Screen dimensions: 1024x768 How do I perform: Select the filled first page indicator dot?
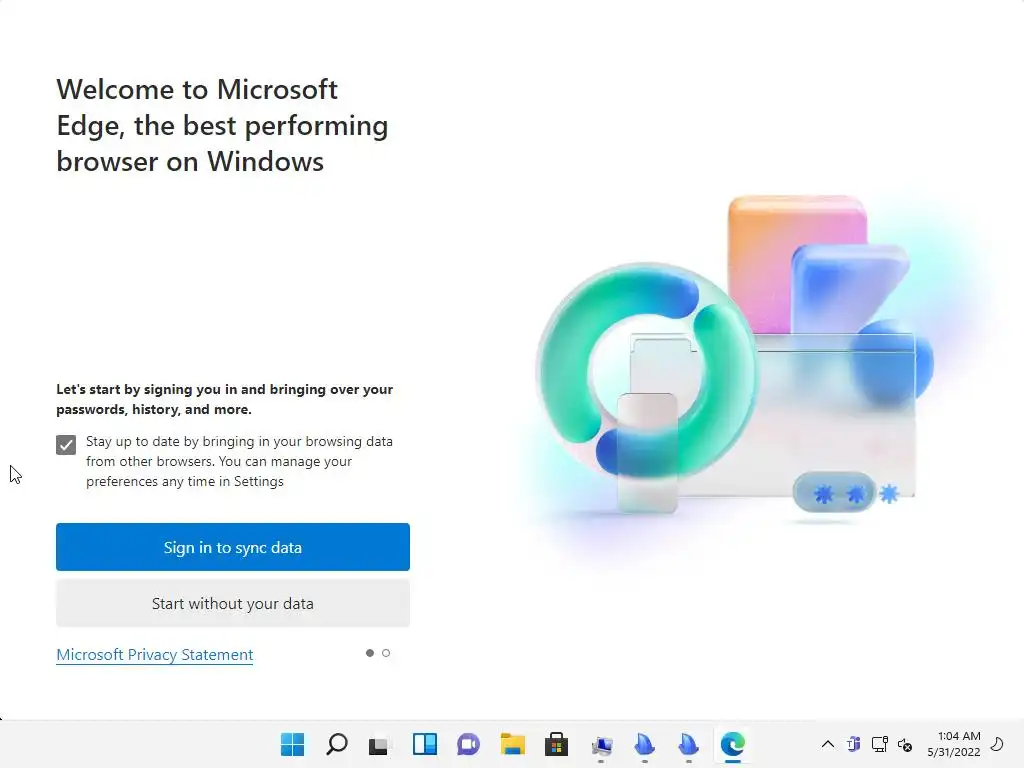click(370, 653)
